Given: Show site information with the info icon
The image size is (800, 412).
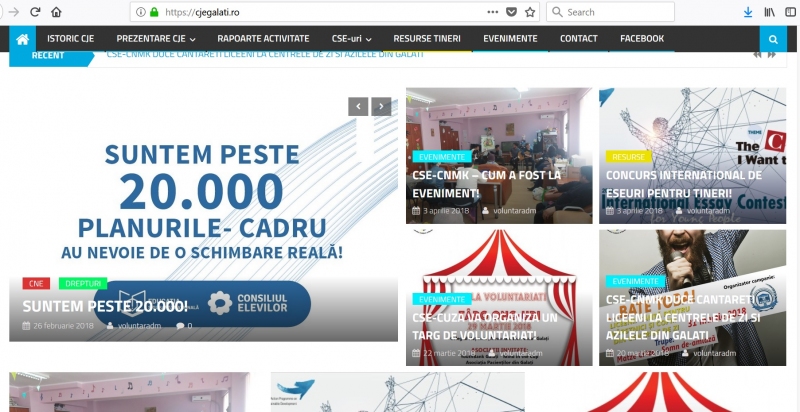Looking at the screenshot, I should pos(141,12).
